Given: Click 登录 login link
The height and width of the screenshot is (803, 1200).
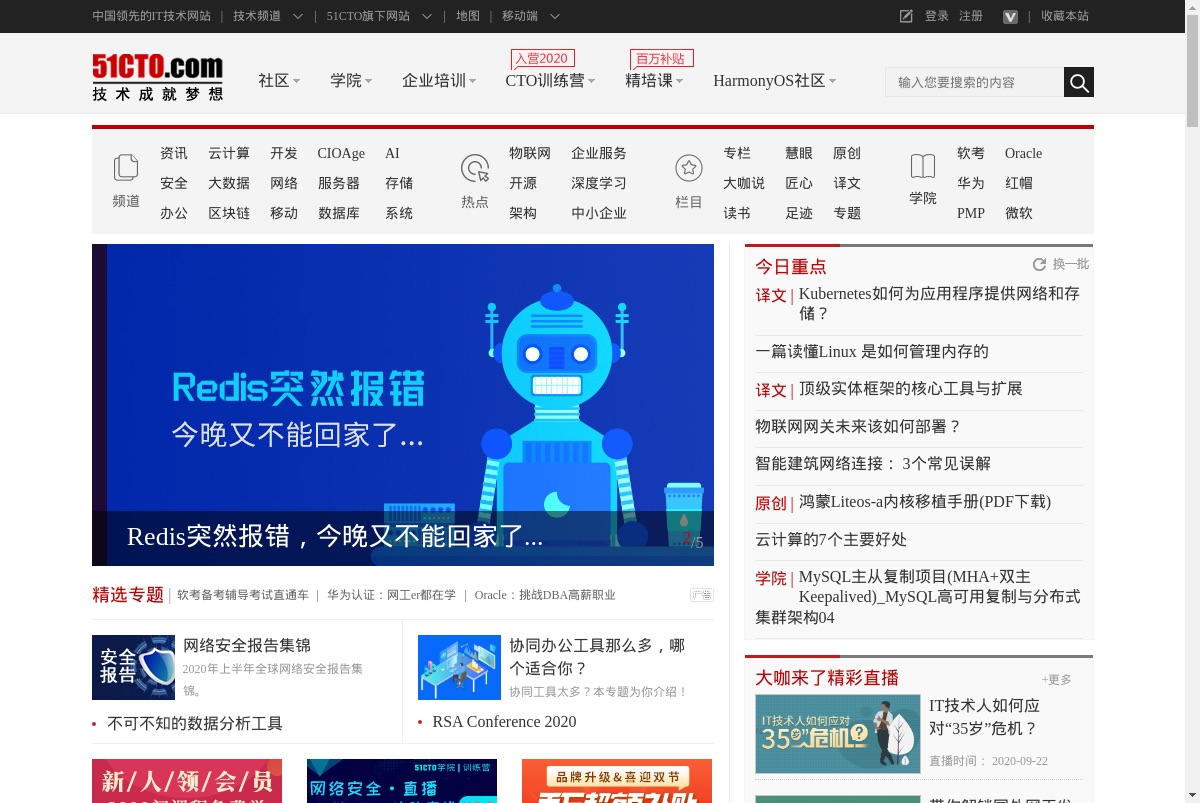Looking at the screenshot, I should (x=937, y=16).
